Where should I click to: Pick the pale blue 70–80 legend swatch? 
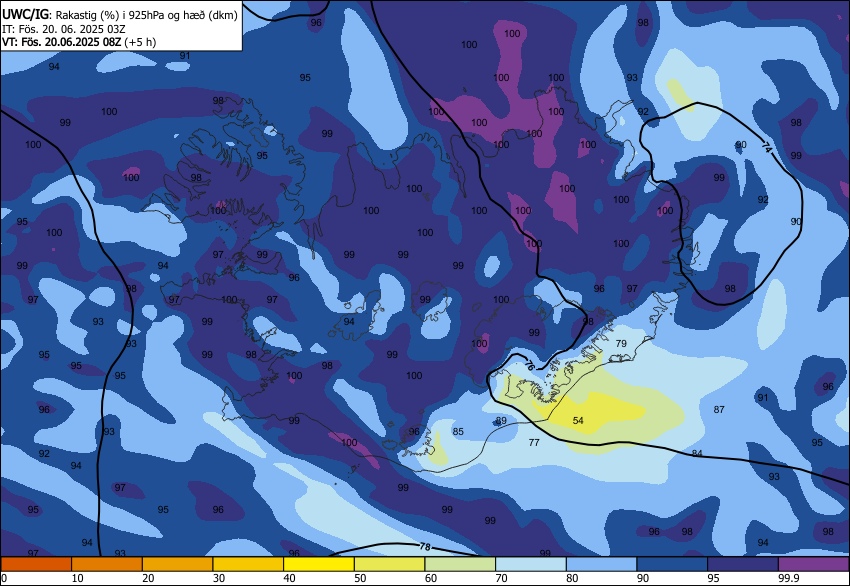point(531,564)
